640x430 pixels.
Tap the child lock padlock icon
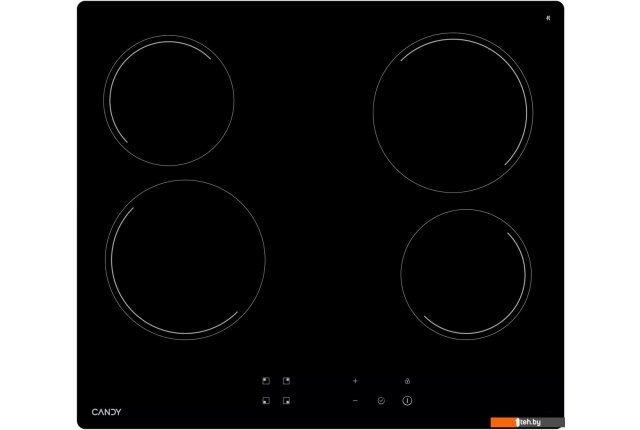pos(408,381)
